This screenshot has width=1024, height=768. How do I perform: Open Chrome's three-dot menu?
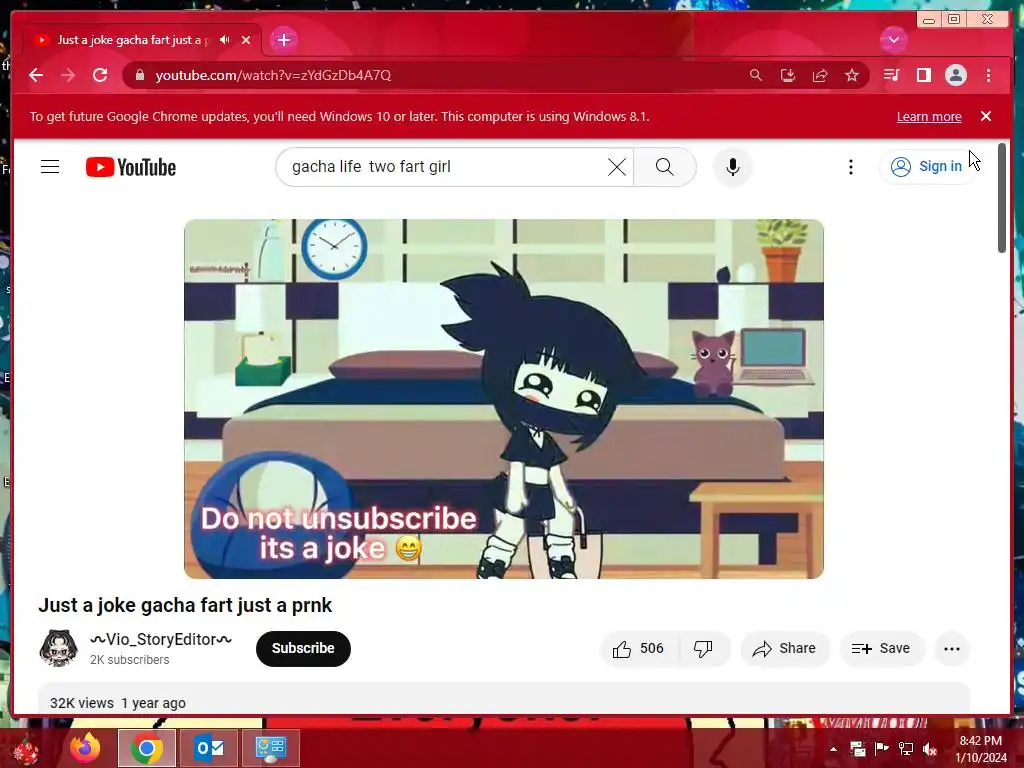click(988, 75)
